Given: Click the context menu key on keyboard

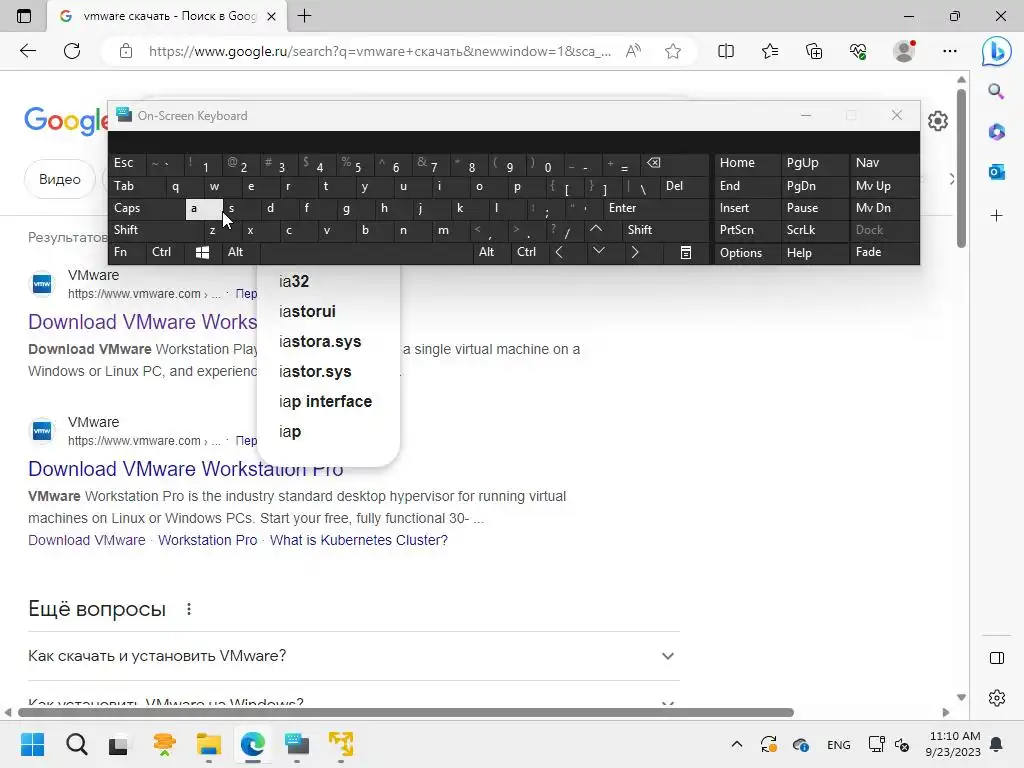Looking at the screenshot, I should pos(686,252).
